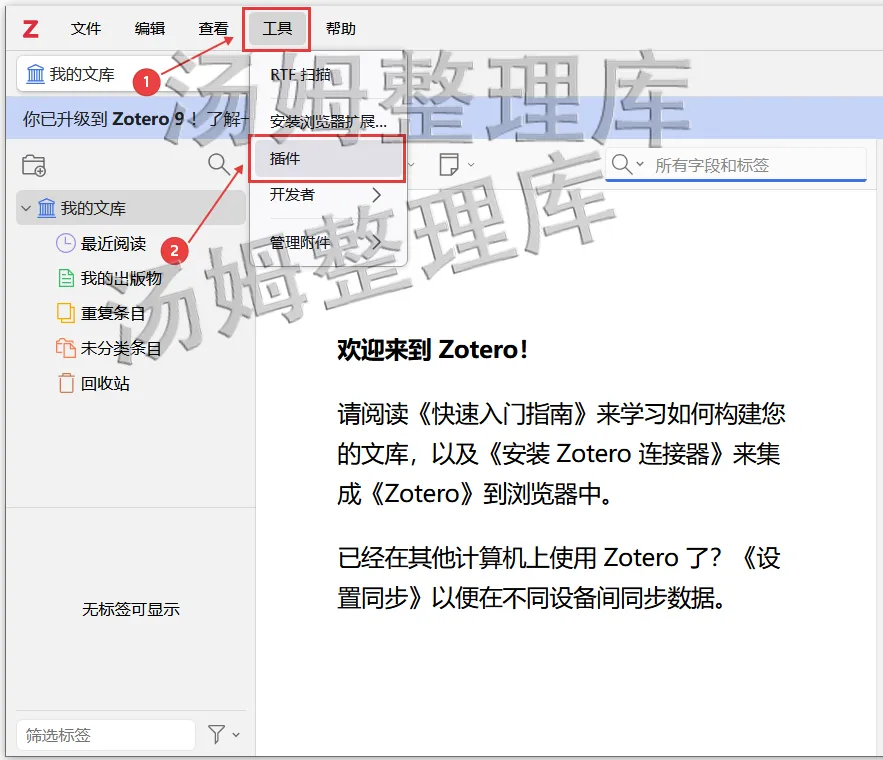Focus the 筛选标签 tag filter field
Image resolution: width=883 pixels, height=760 pixels.
tap(106, 735)
